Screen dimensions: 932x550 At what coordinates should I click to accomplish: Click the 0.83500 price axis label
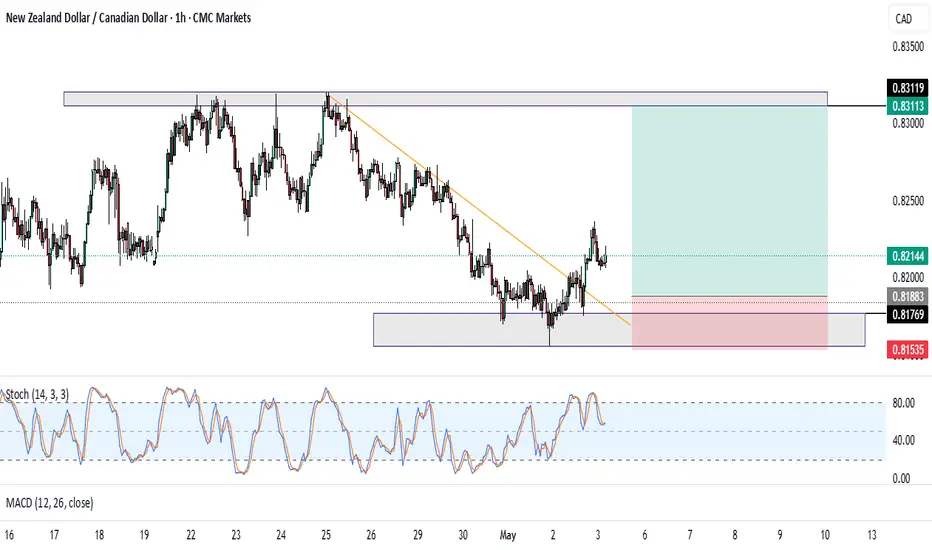pos(908,46)
